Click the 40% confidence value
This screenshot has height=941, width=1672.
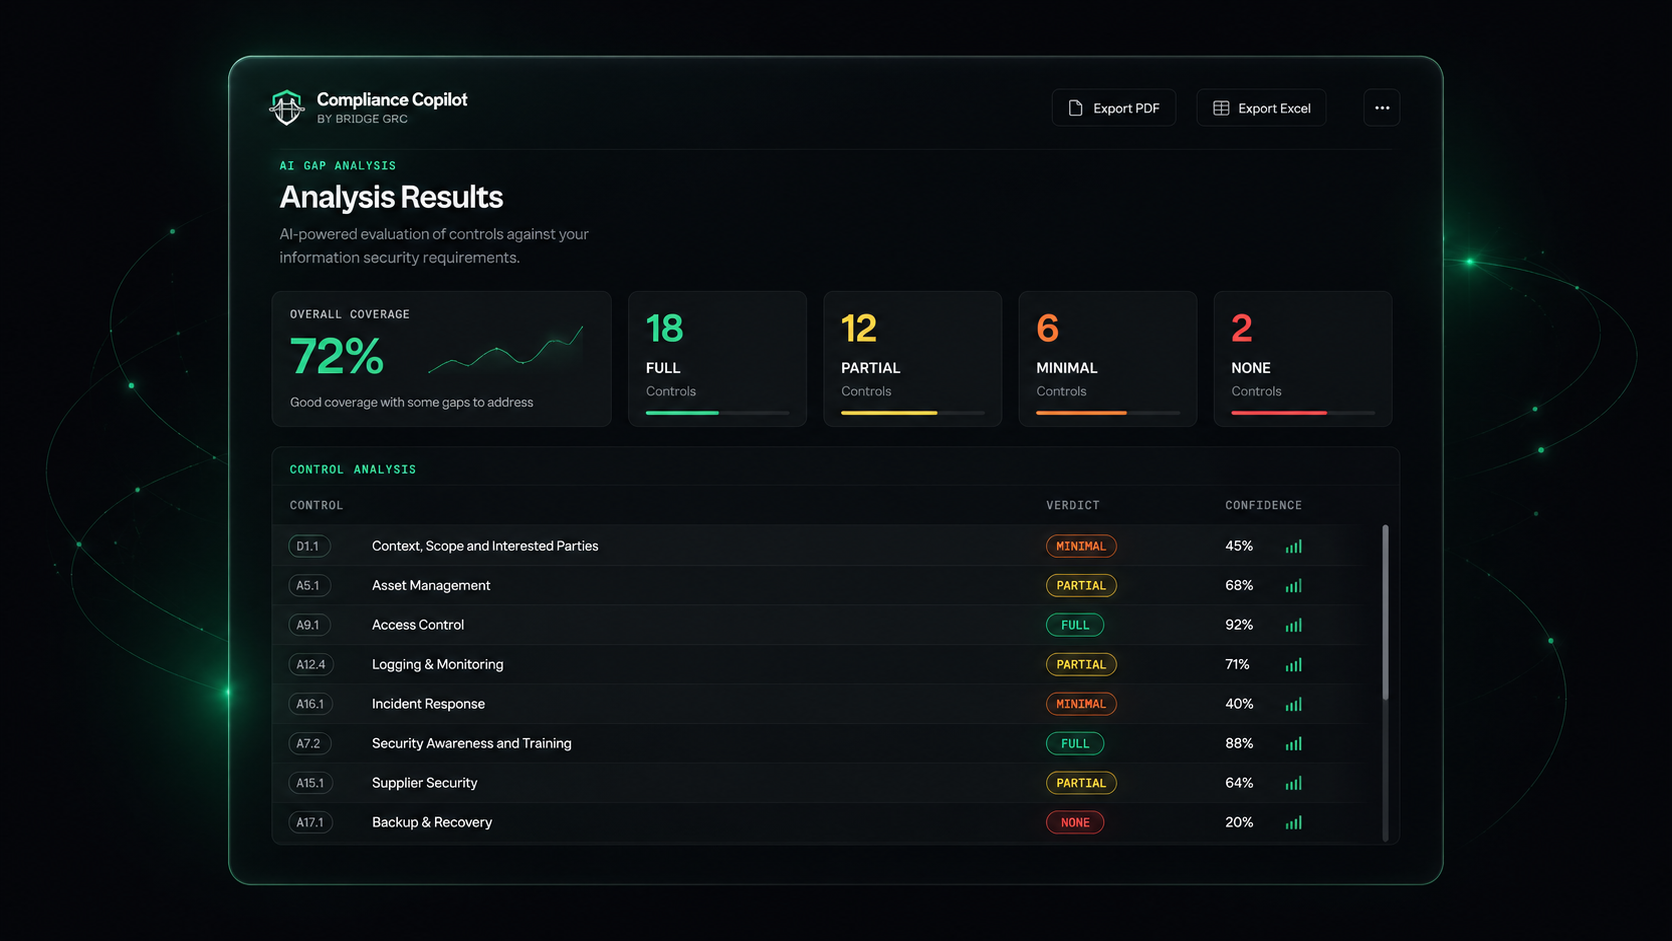(1239, 704)
